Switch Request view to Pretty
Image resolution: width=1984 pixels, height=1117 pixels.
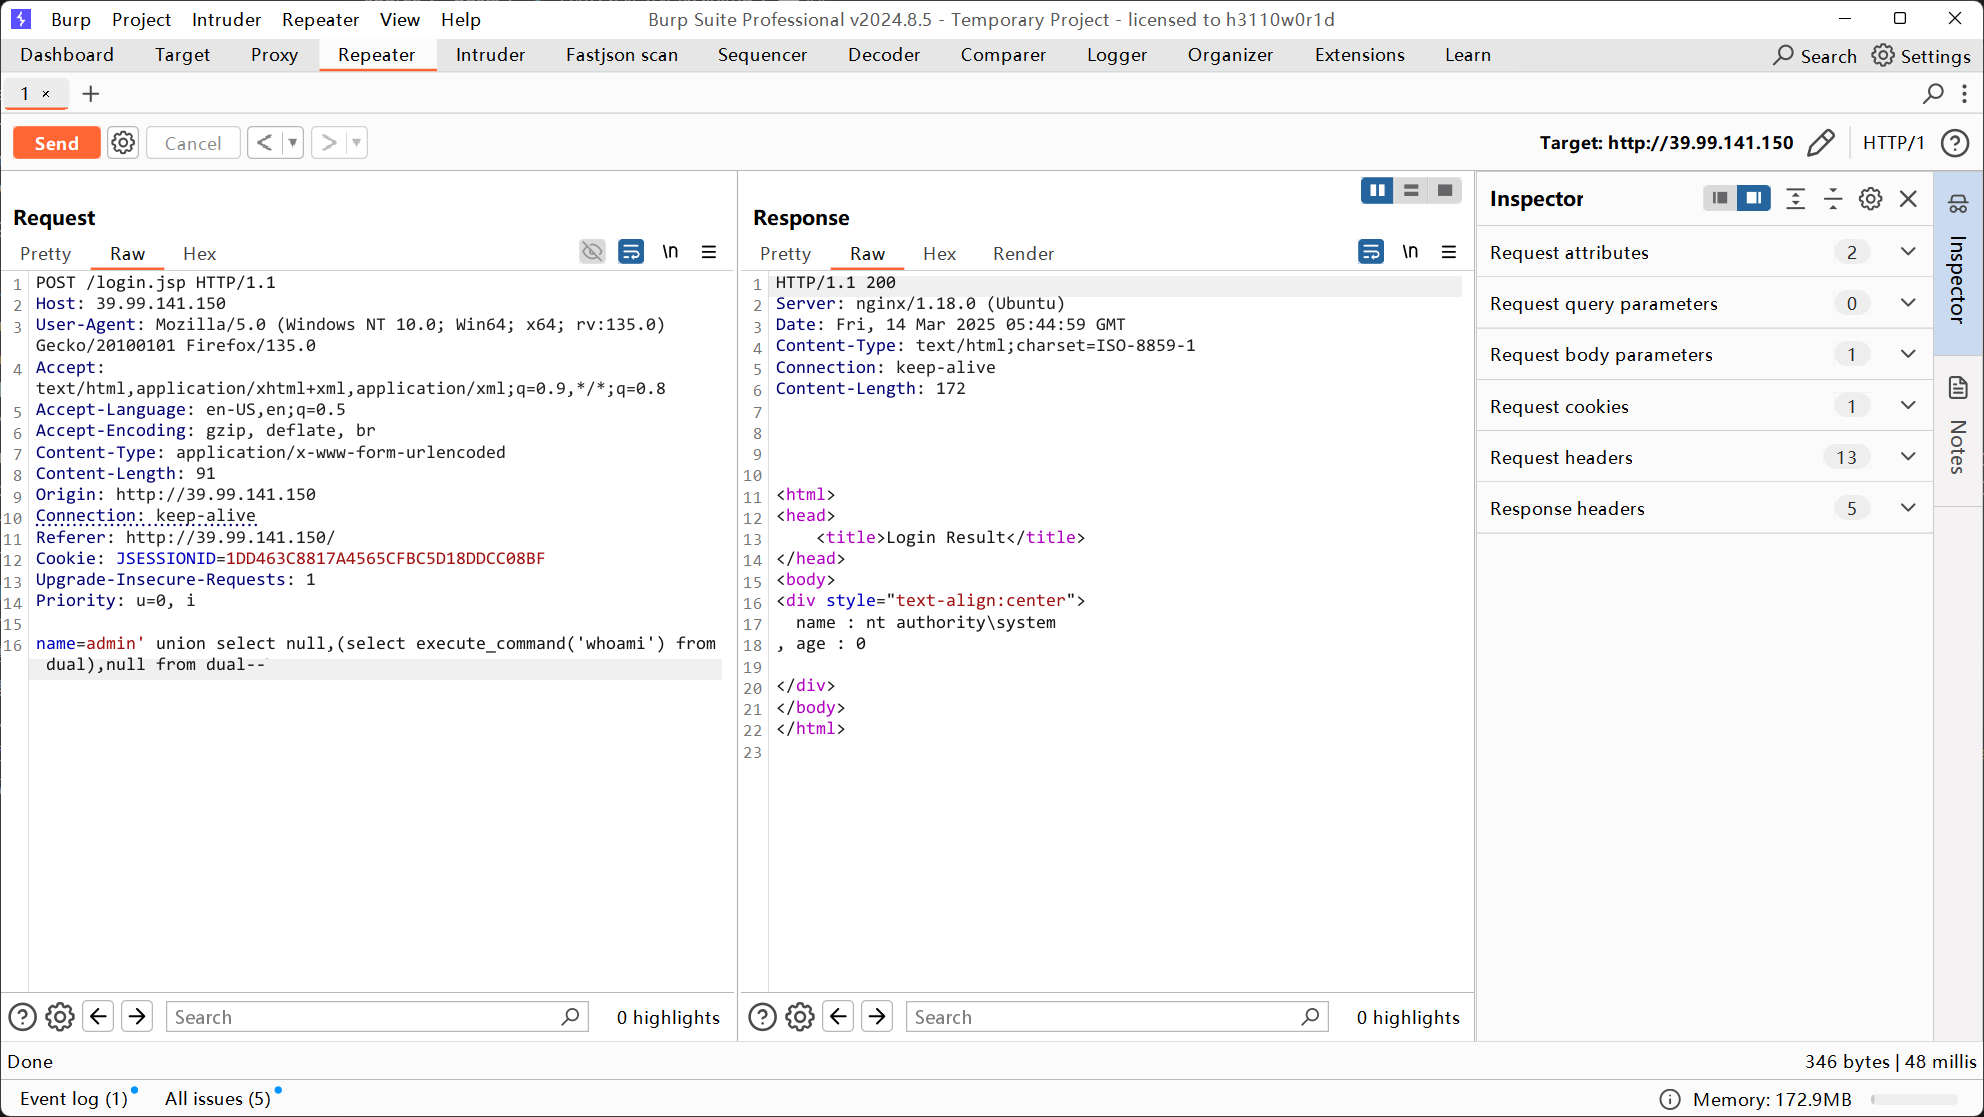(x=46, y=254)
